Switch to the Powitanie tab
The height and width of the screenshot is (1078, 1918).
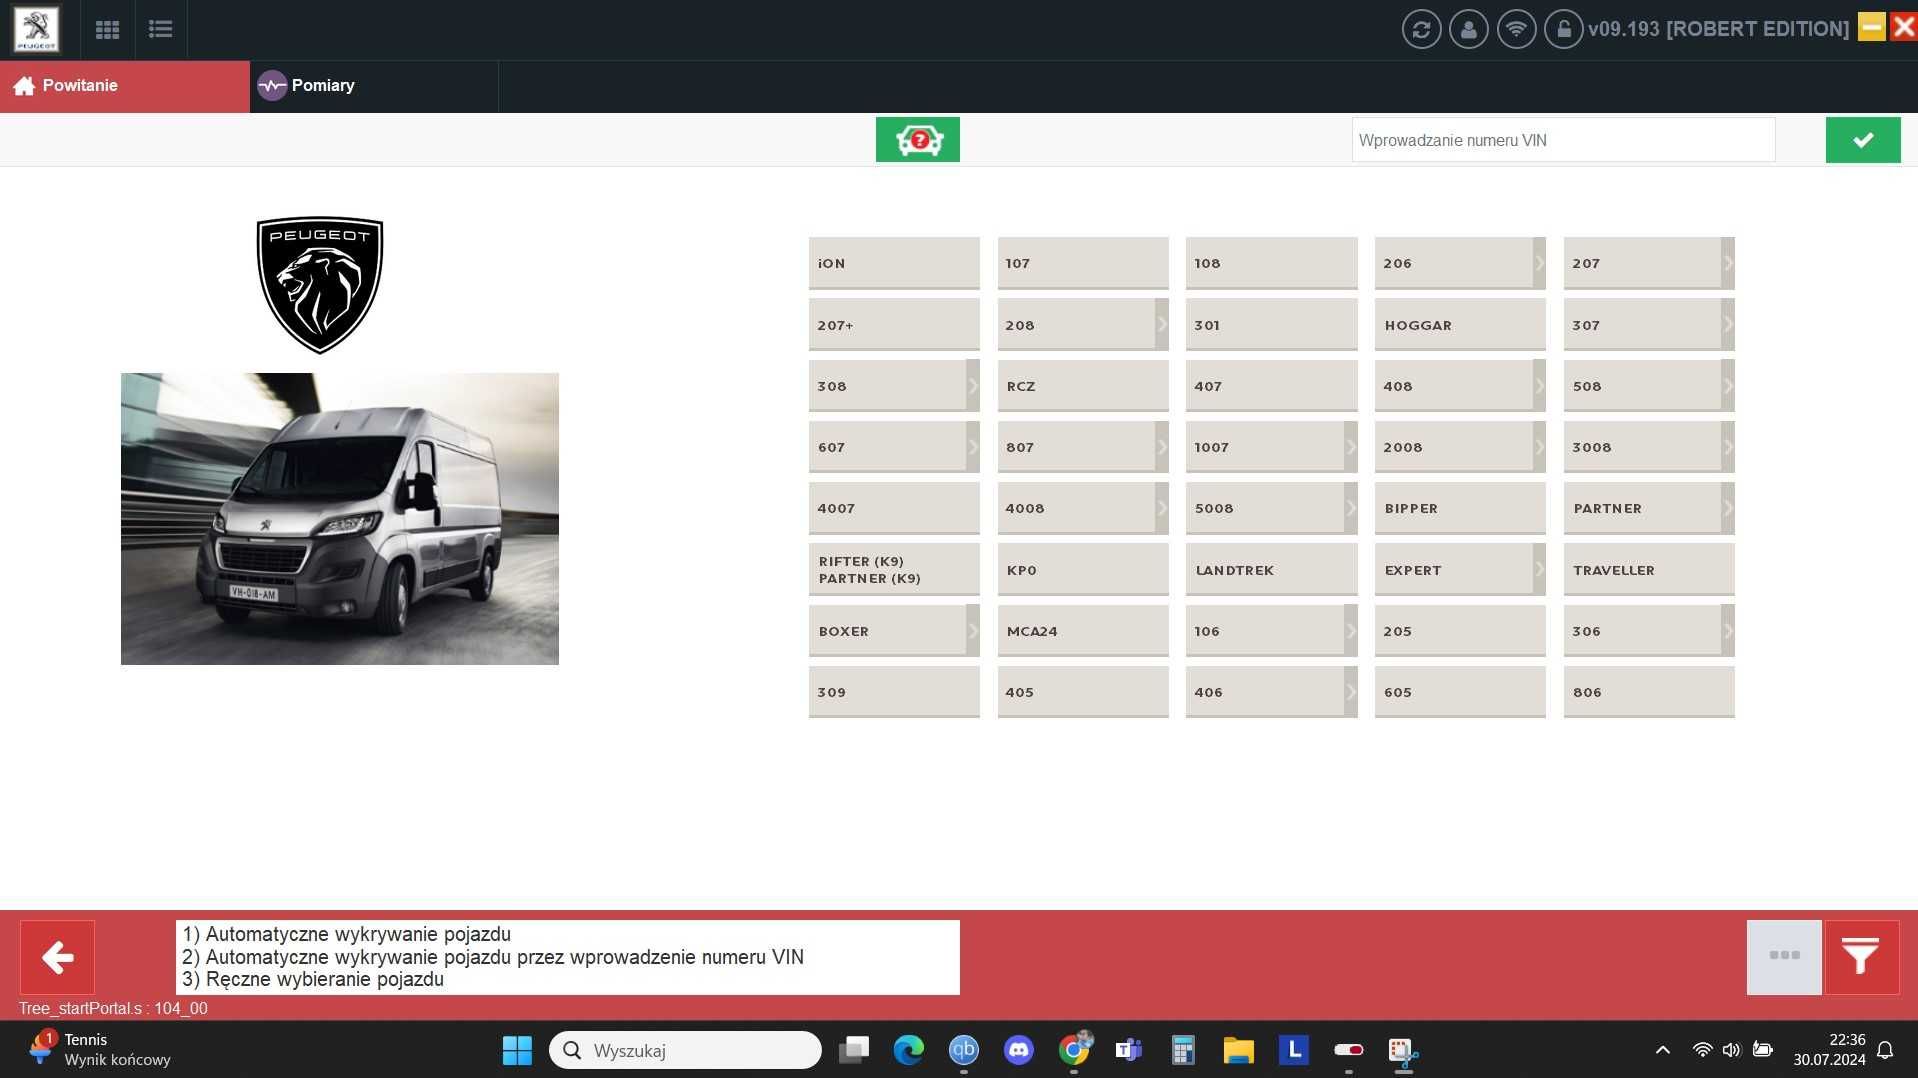click(124, 86)
